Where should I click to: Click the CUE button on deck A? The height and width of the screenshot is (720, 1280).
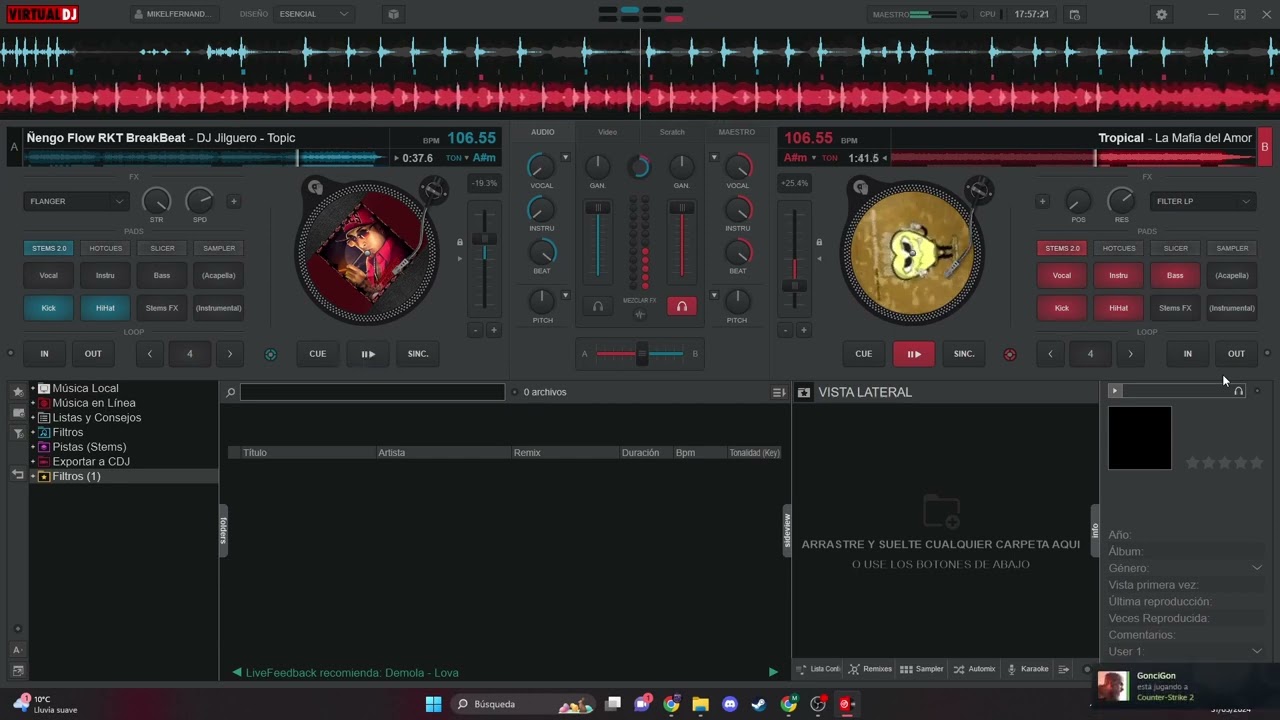[317, 354]
